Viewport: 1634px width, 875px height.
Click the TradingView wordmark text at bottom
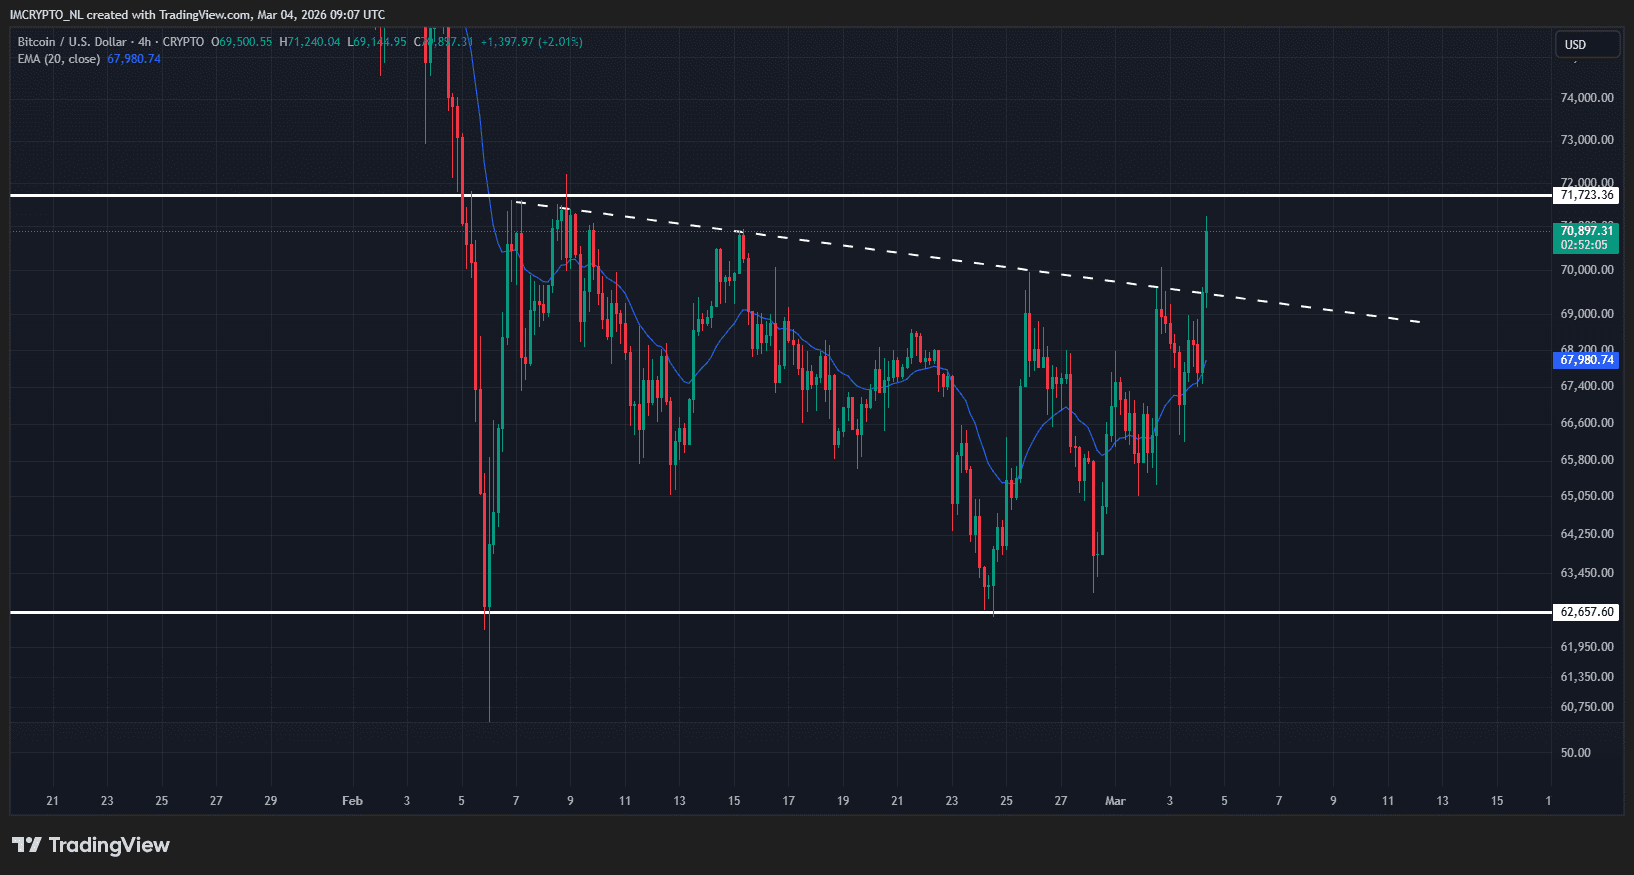point(109,845)
